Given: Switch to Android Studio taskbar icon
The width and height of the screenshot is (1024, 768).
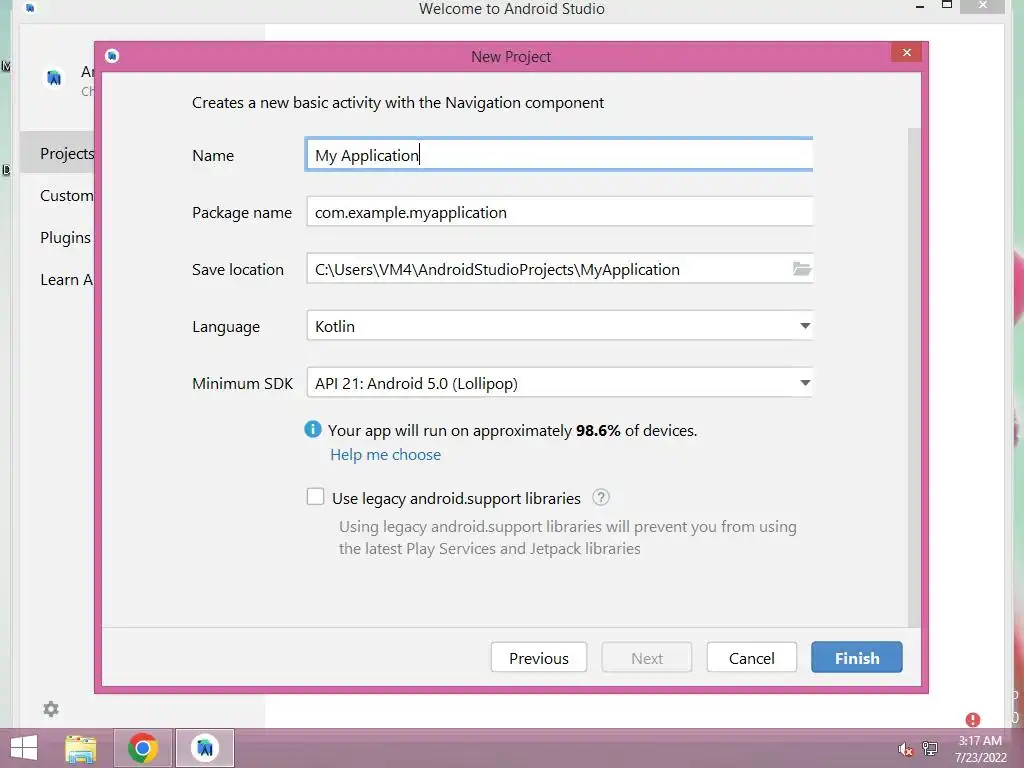Looking at the screenshot, I should click(x=205, y=748).
